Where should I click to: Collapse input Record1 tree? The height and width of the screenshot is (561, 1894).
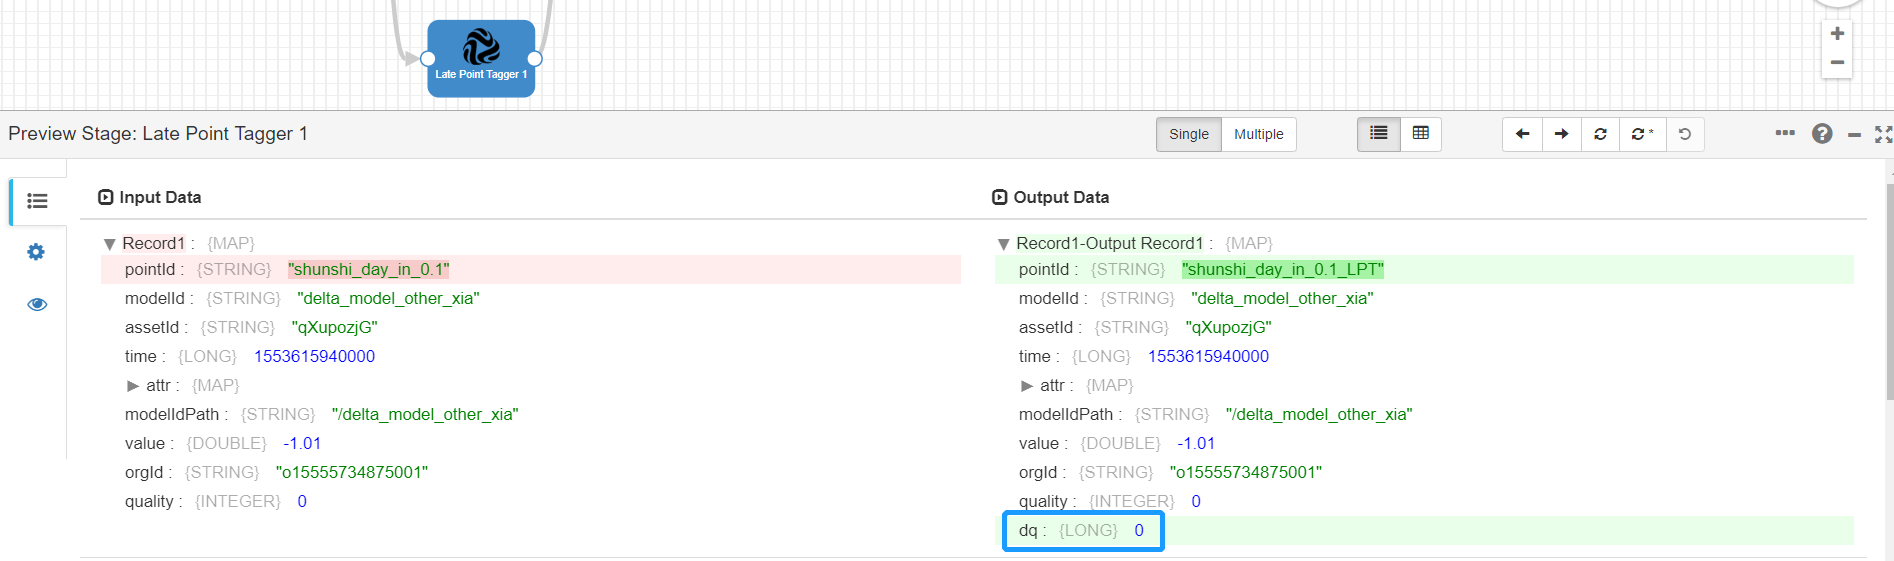[x=109, y=244]
